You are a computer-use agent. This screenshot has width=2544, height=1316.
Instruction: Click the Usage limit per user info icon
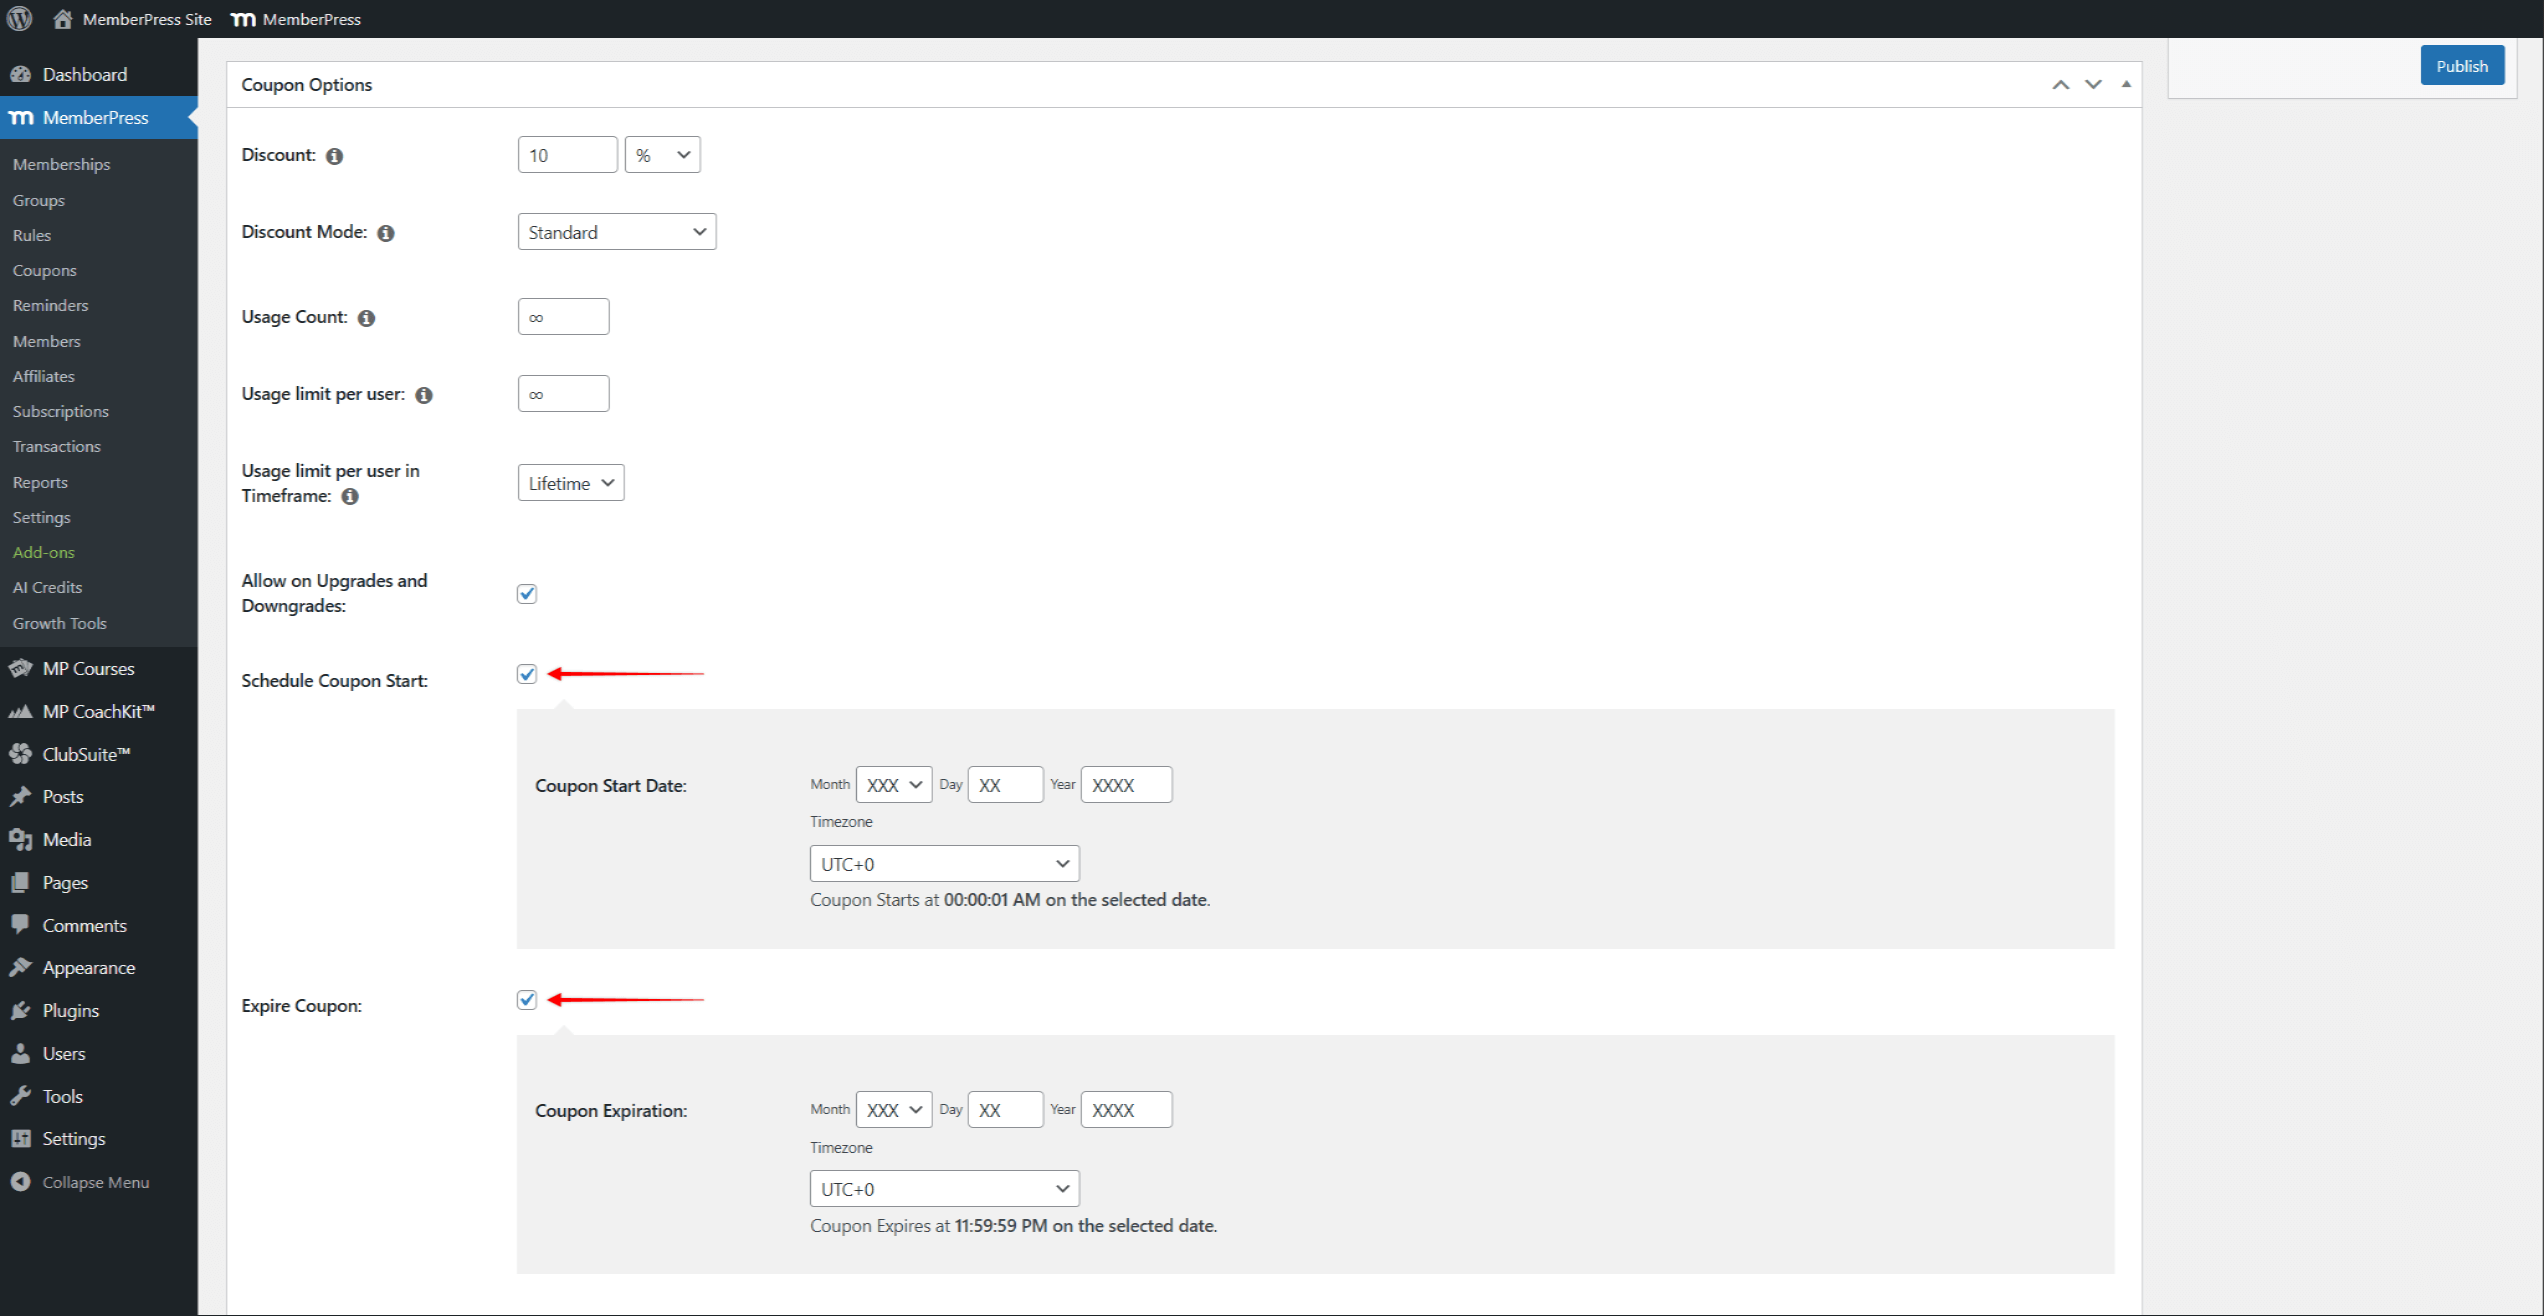(x=424, y=395)
